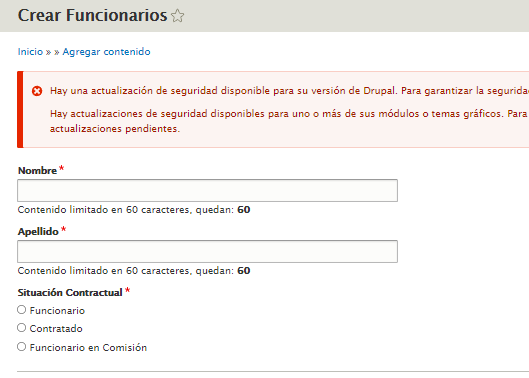Viewport: 529px width, 378px height.
Task: Click the Nombre field label
Action: [37, 170]
